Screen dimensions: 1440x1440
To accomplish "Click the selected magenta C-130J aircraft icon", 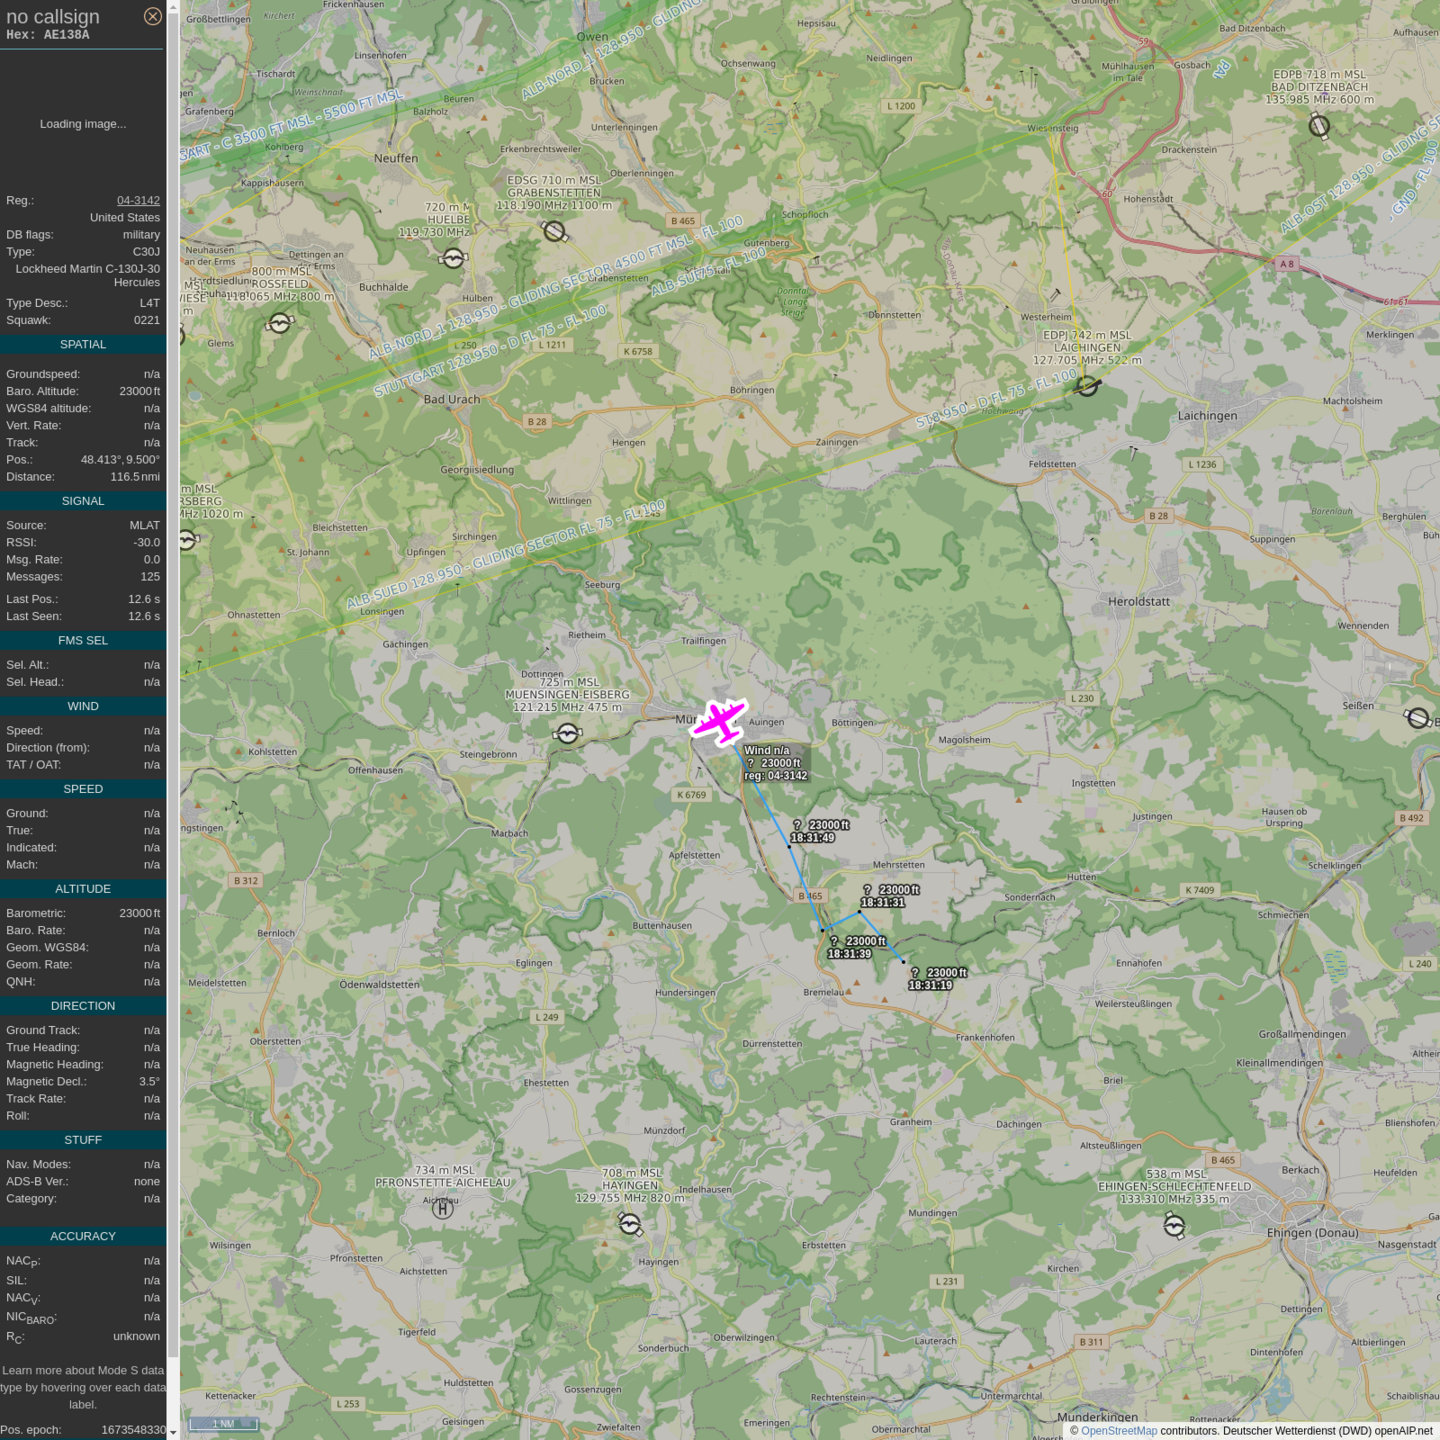I will (719, 721).
